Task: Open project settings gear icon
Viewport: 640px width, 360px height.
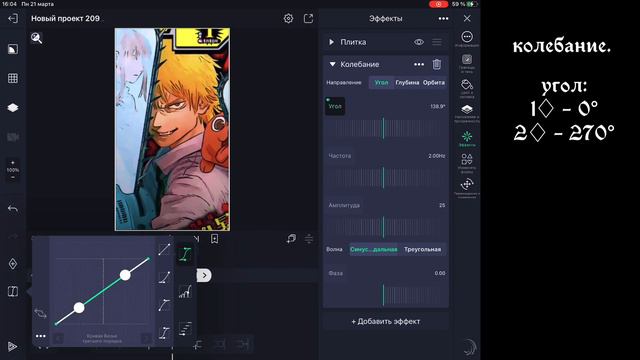Action: 288,18
